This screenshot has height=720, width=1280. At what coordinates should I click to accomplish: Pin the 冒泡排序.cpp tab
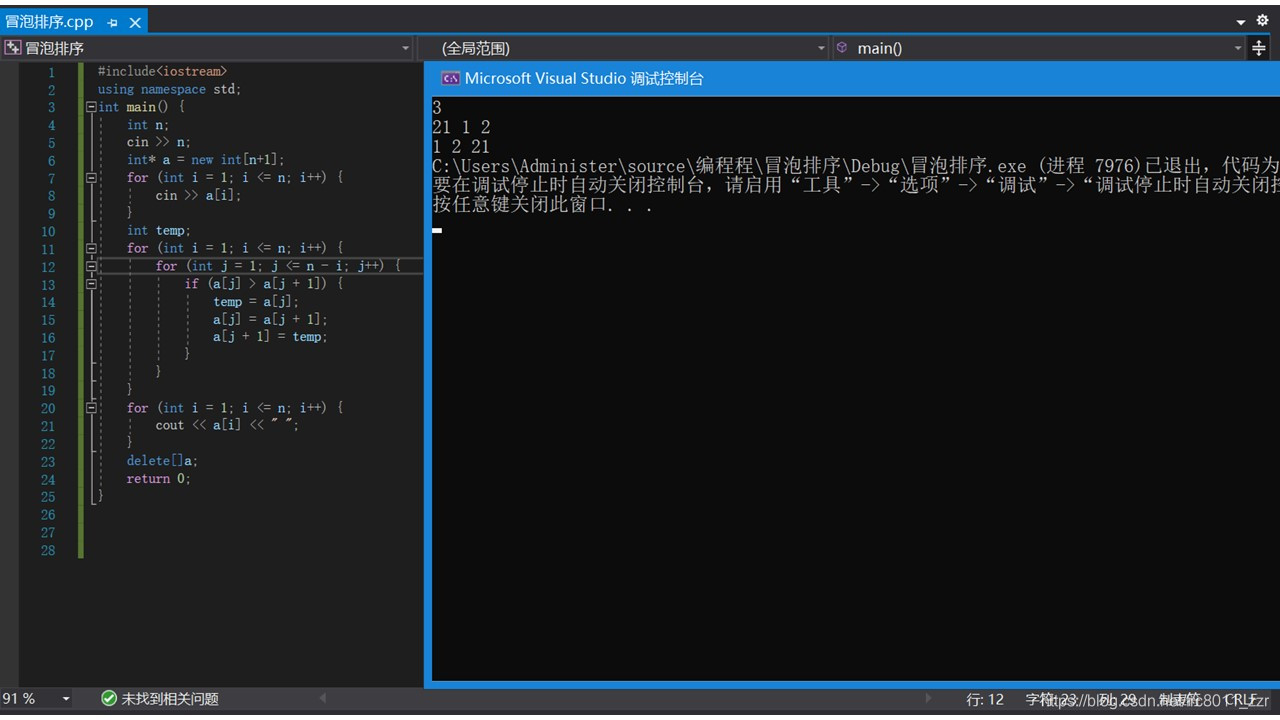[113, 21]
